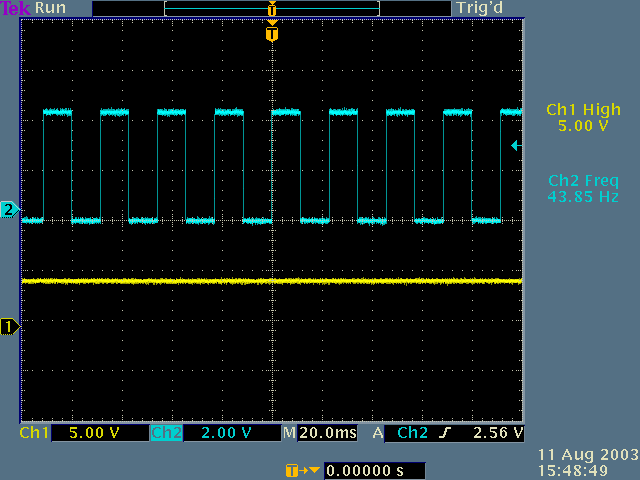Click the 5.00 V measurement value
Image resolution: width=640 pixels, height=480 pixels.
[x=583, y=126]
